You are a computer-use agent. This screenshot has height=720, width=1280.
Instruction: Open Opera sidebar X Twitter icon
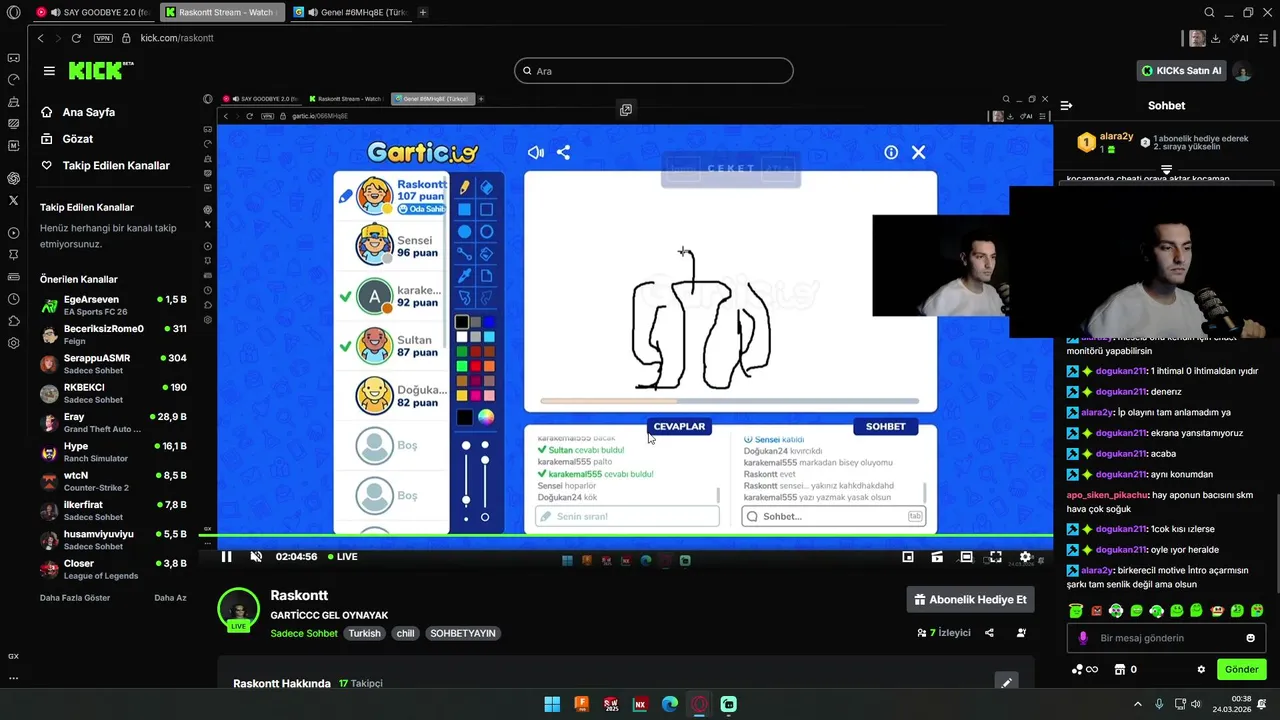coord(13,200)
